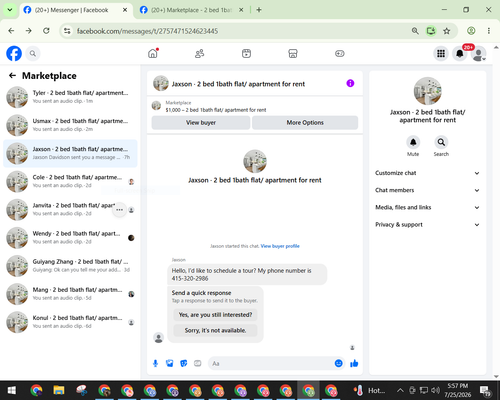This screenshot has height=400, width=500.
Task: Open listing thumbnail in right info panel
Action: 427,91
